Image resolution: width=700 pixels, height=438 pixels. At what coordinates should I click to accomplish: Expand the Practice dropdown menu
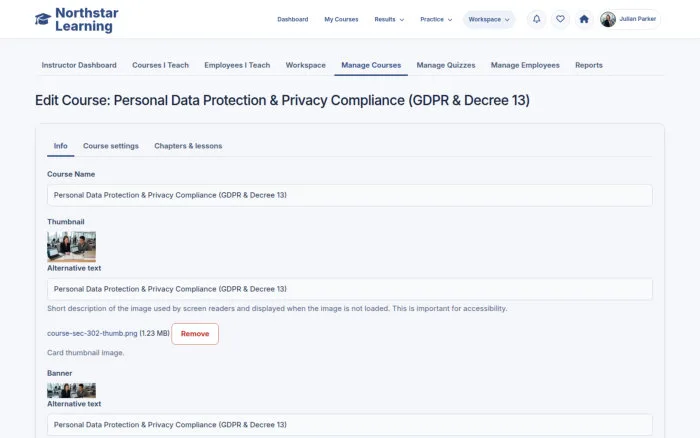[436, 20]
